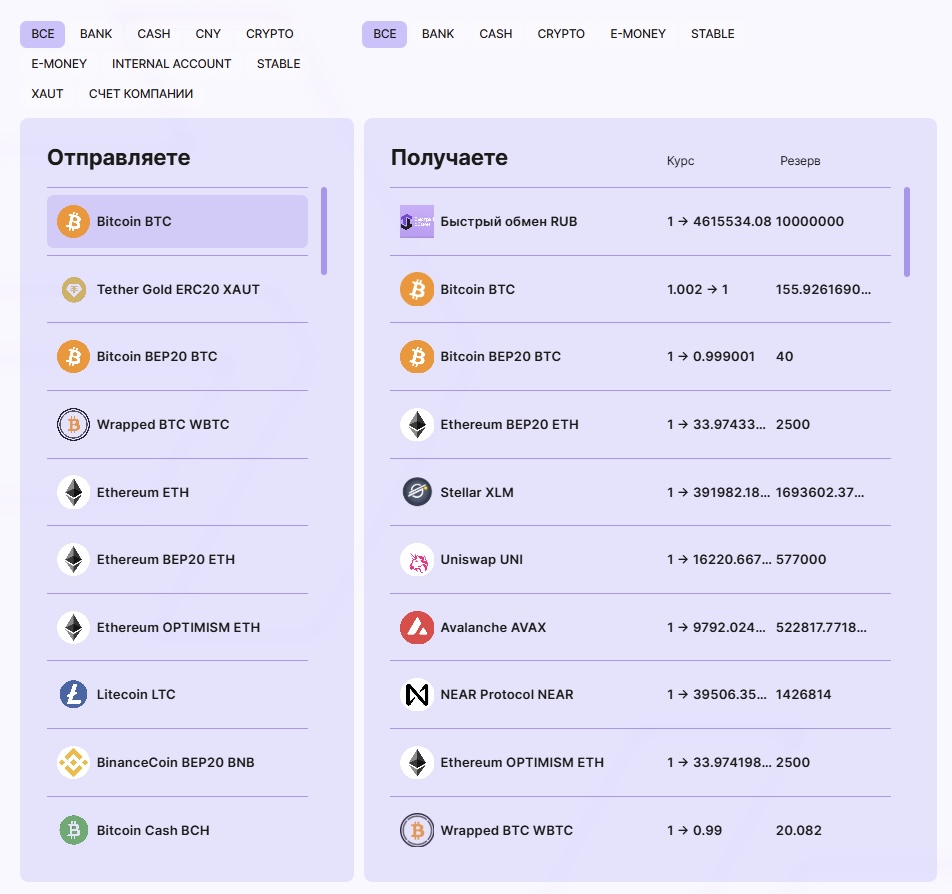Select the CASH filter above Получаете
Image resolution: width=952 pixels, height=894 pixels.
point(495,34)
